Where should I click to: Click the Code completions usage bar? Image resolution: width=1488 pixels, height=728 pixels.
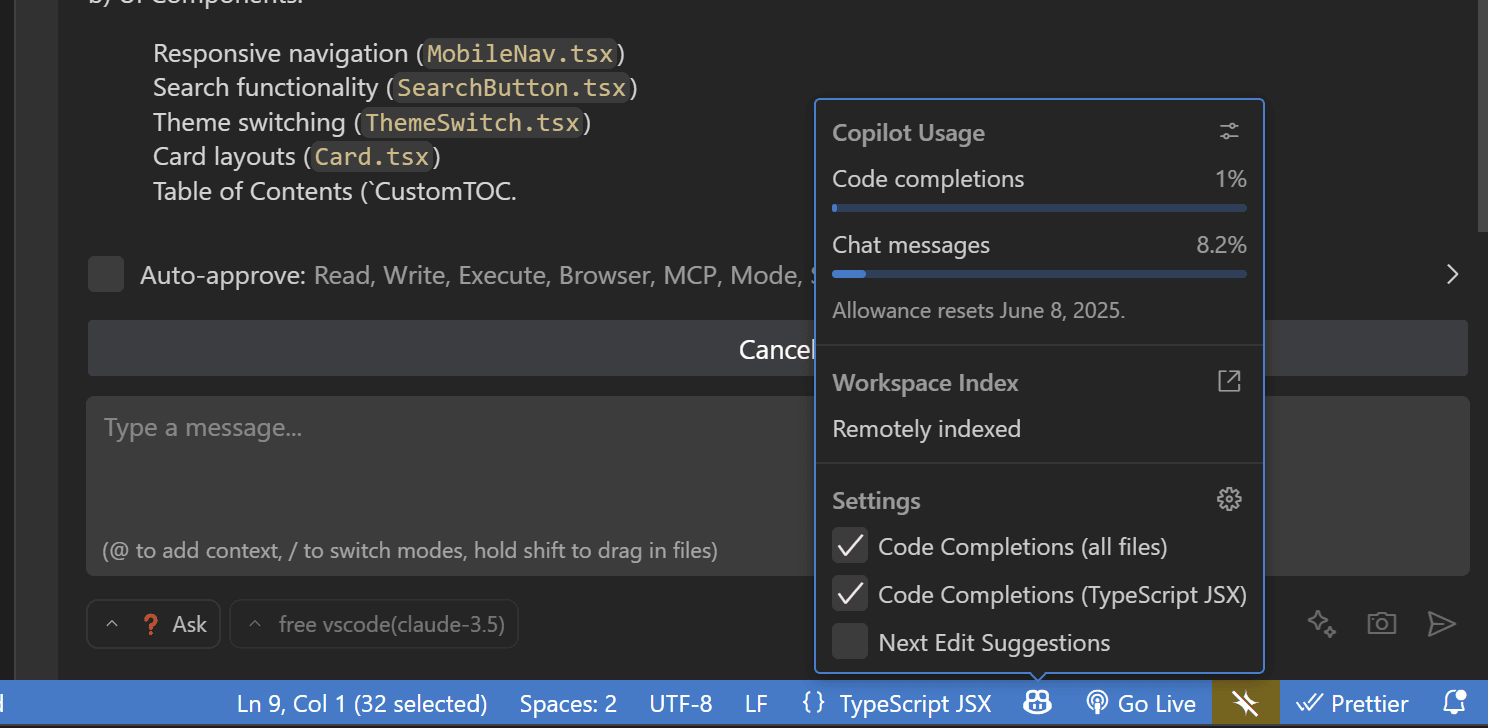point(1039,208)
